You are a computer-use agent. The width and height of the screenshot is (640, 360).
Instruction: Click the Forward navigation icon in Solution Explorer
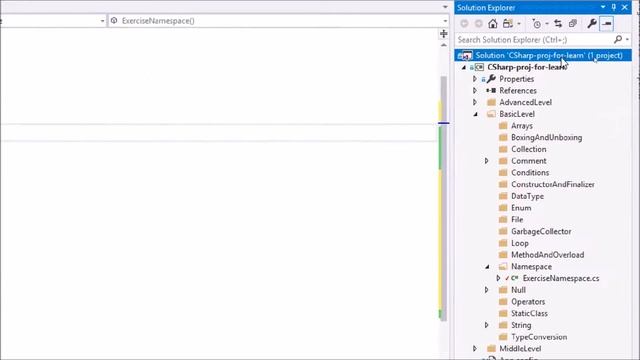pos(478,24)
